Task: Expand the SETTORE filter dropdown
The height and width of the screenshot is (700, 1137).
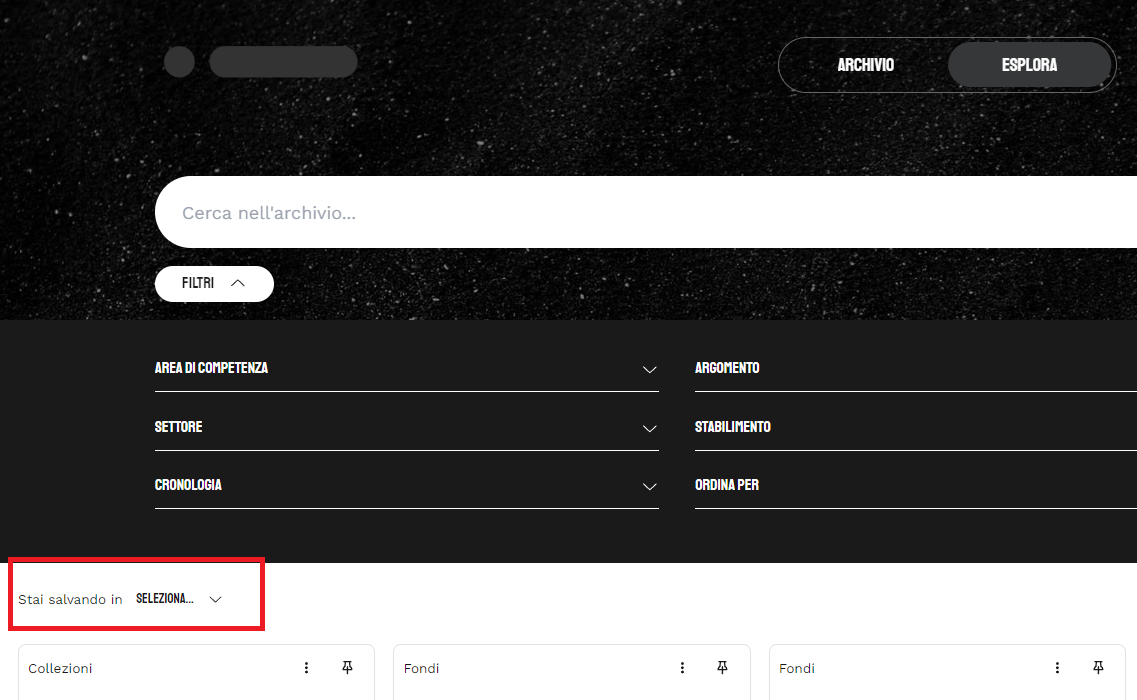Action: point(406,427)
